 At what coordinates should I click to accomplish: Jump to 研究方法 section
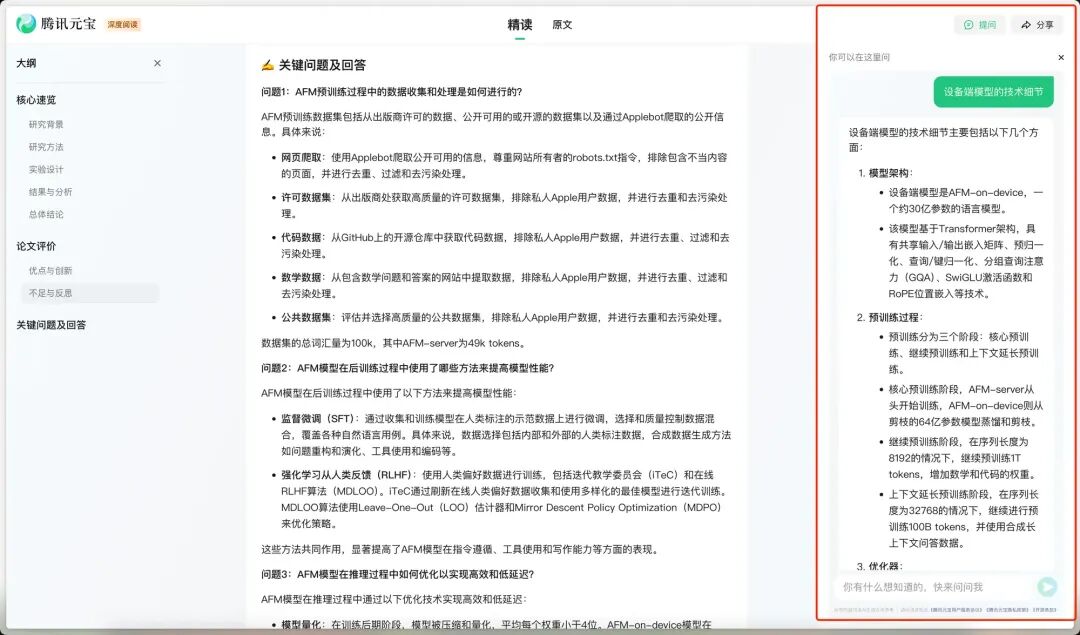click(x=46, y=147)
